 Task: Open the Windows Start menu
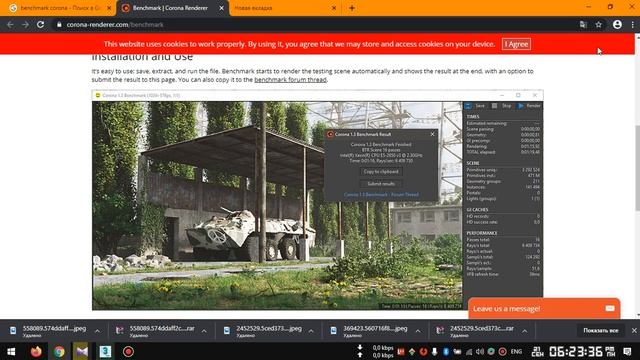tap(11, 351)
